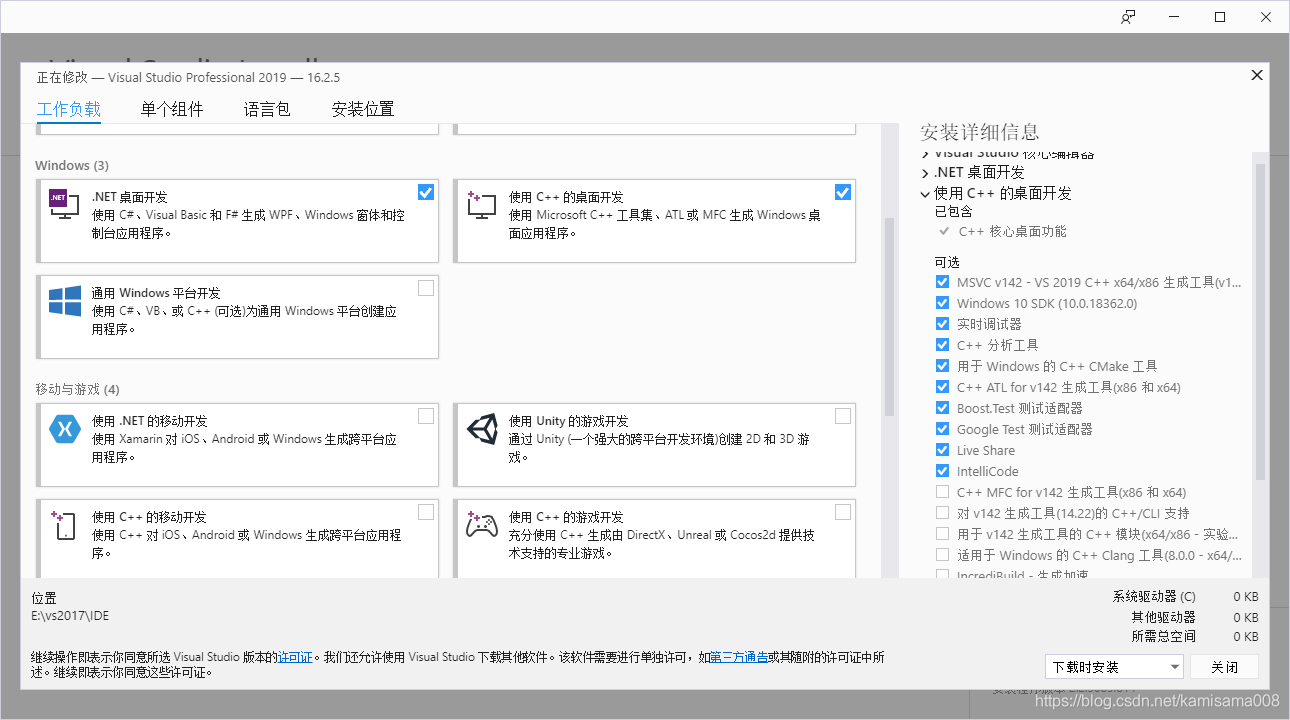Click the 使用 C++ 的桌面开发 tile icon
This screenshot has width=1290, height=720.
480,206
